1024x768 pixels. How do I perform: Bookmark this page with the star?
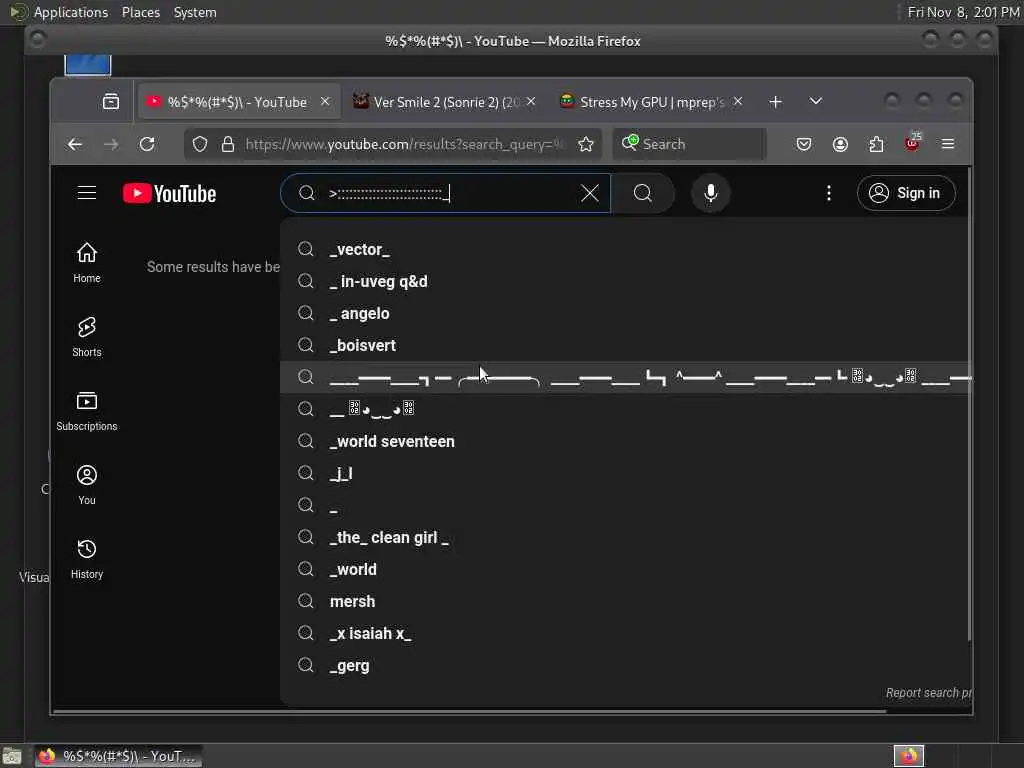click(x=586, y=144)
